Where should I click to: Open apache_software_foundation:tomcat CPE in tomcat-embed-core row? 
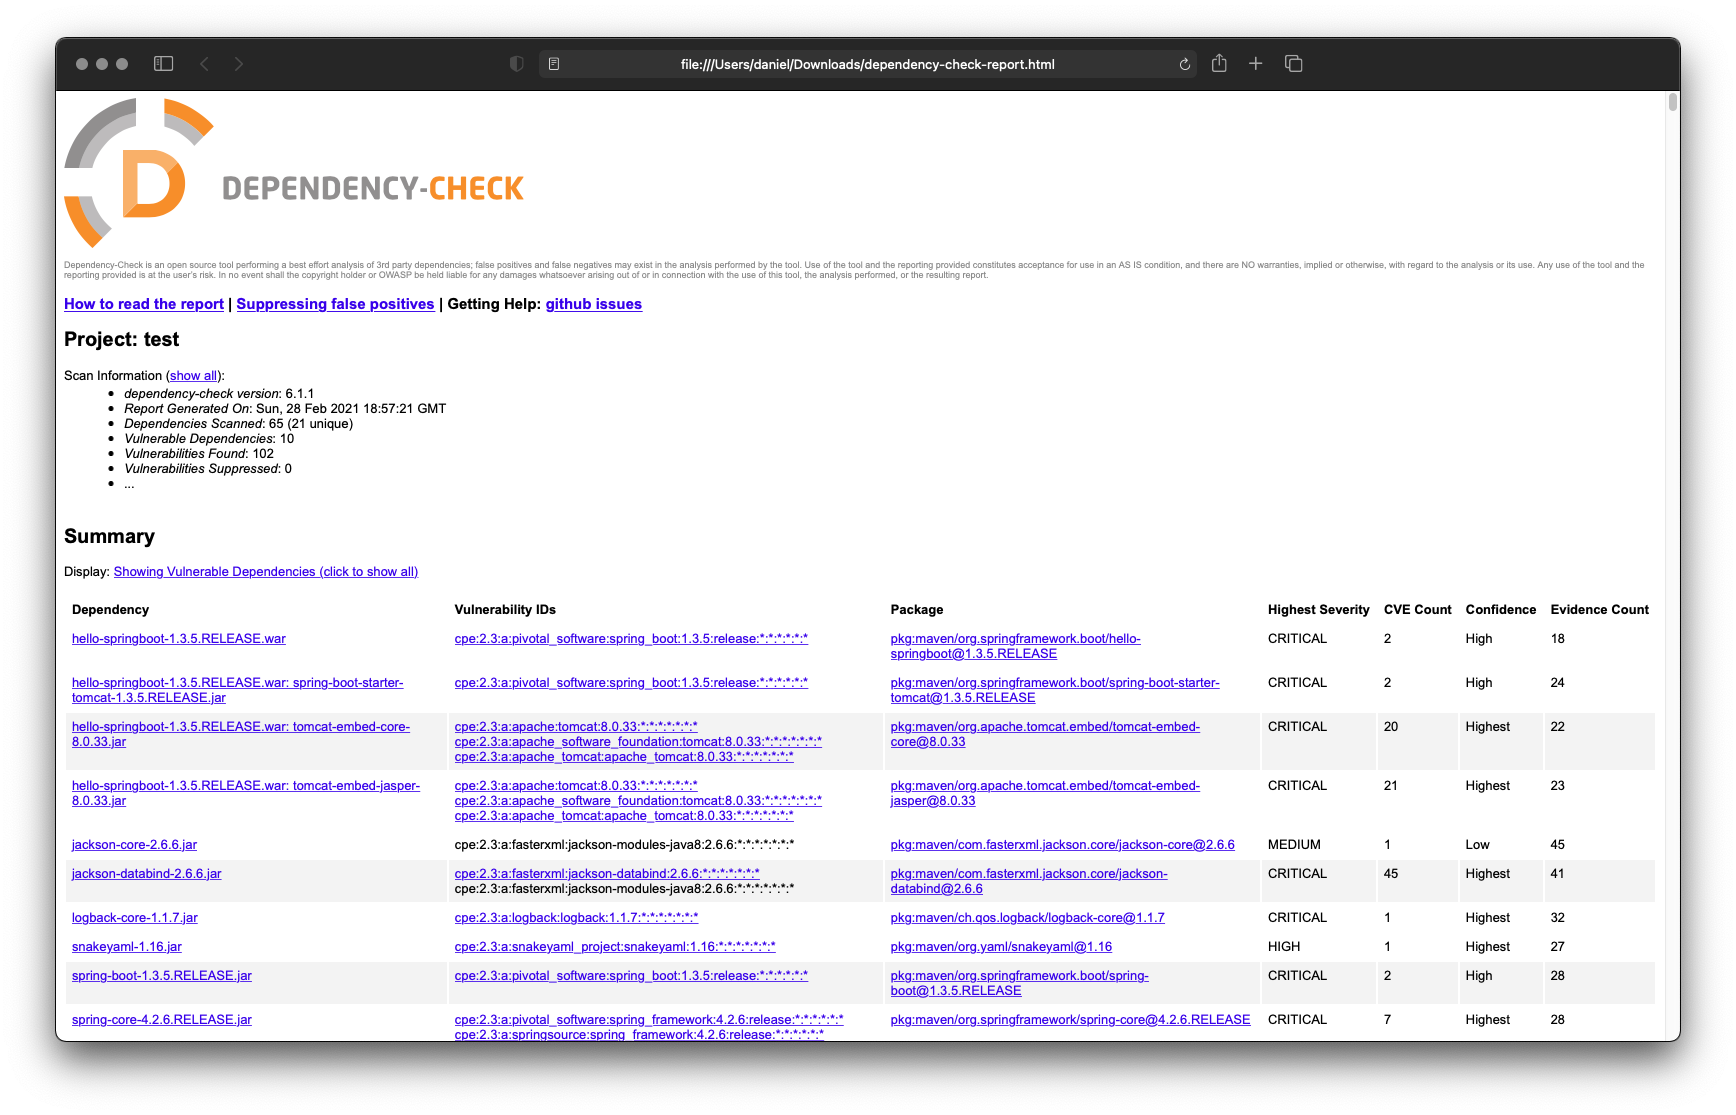click(x=638, y=742)
